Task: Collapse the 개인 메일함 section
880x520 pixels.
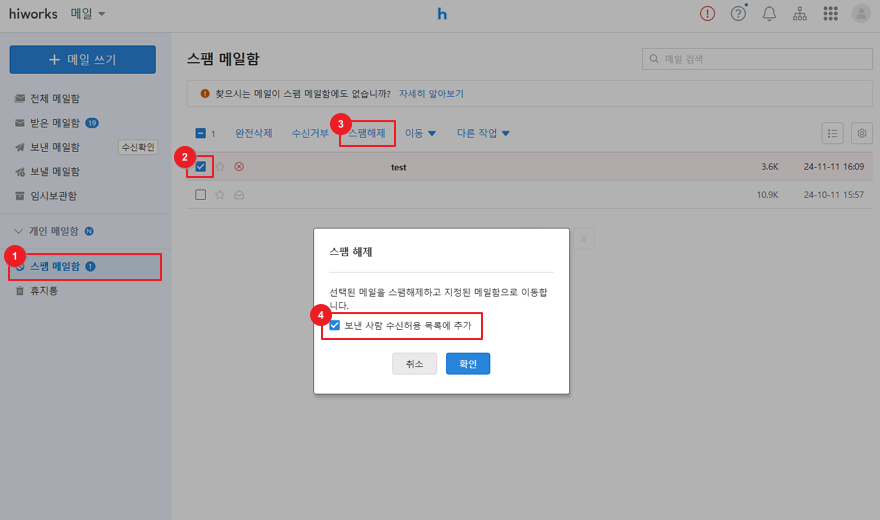Action: [19, 231]
